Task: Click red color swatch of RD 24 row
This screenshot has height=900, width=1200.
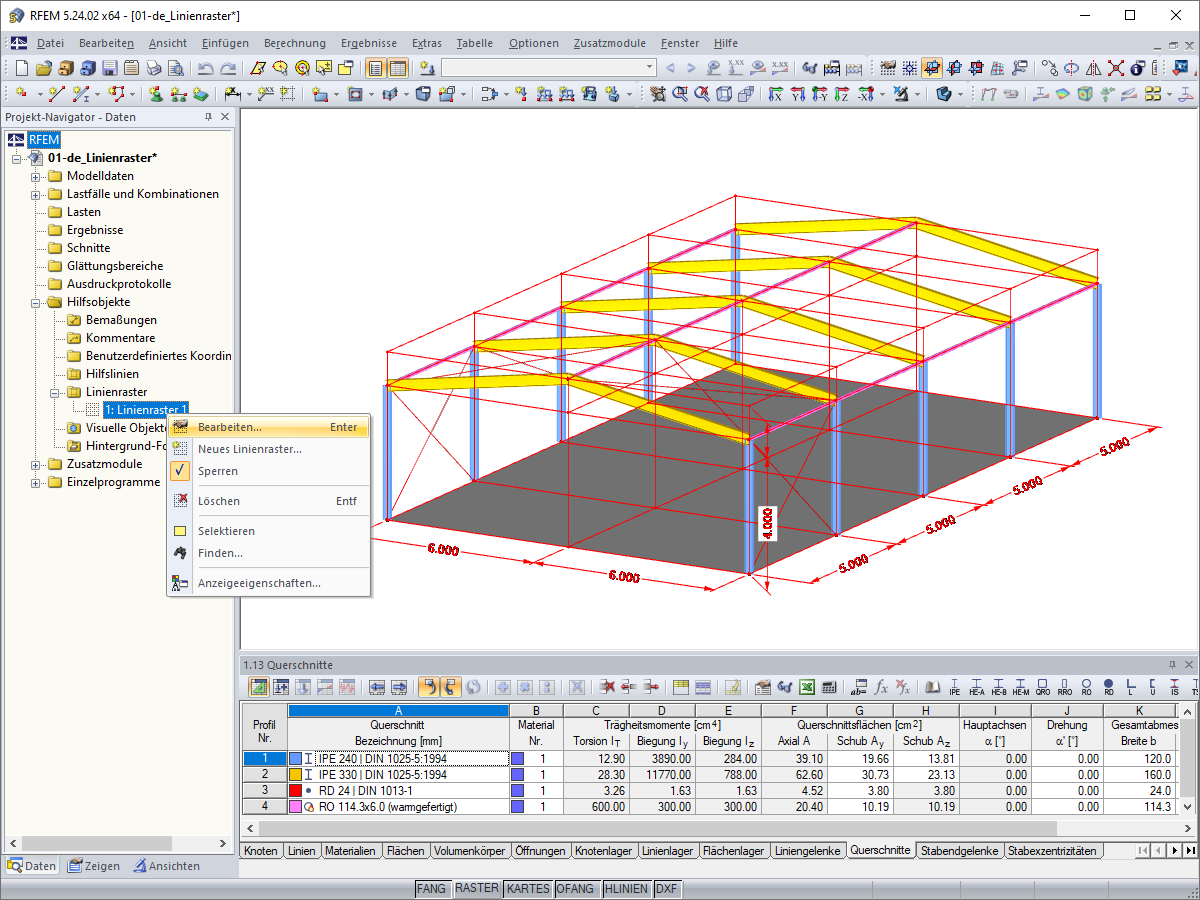Action: coord(295,790)
